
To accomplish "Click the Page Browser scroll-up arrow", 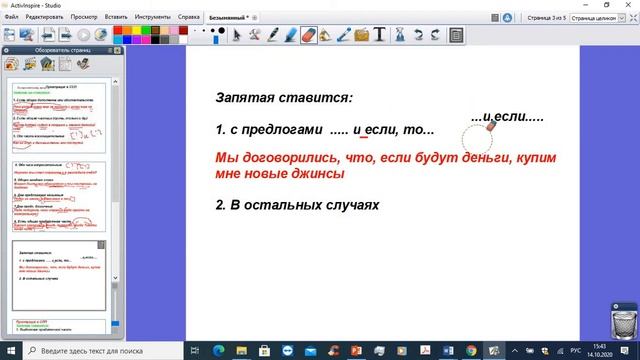I will [116, 82].
